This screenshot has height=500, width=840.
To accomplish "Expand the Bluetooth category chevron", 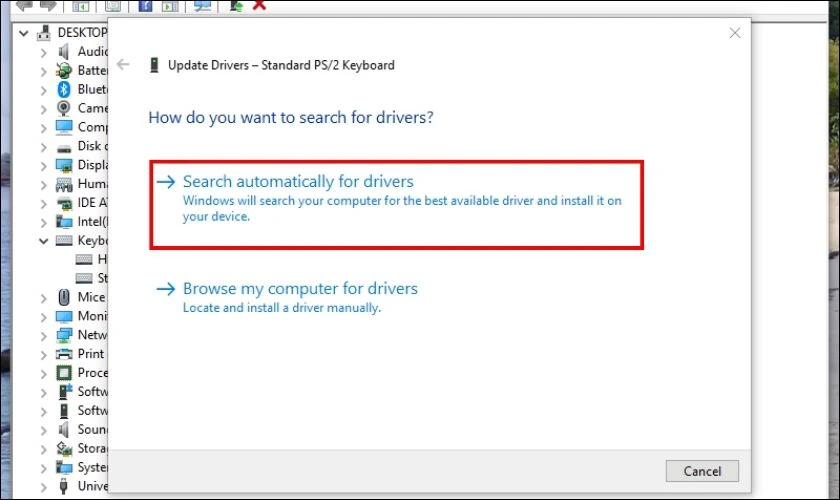I will [43, 90].
